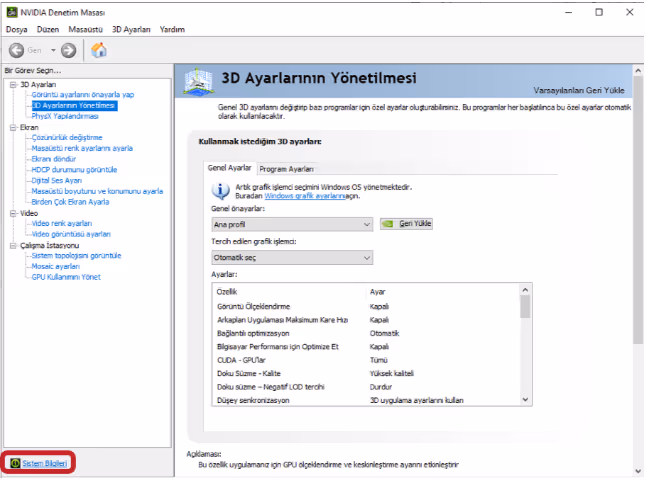Click the main panel scrollbar thumb
Screen dimensions: 646x480
(x=638, y=209)
